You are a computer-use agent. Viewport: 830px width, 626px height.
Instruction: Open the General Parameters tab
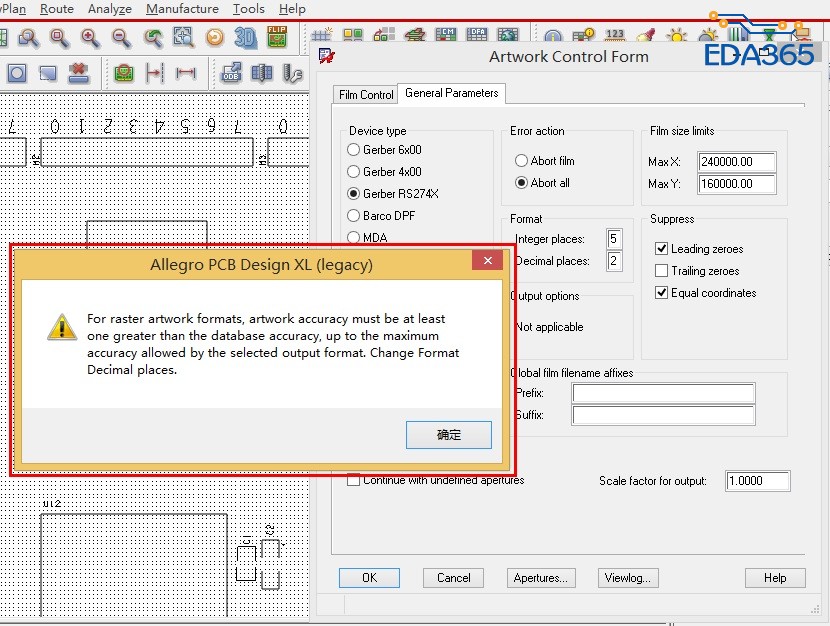(x=452, y=93)
